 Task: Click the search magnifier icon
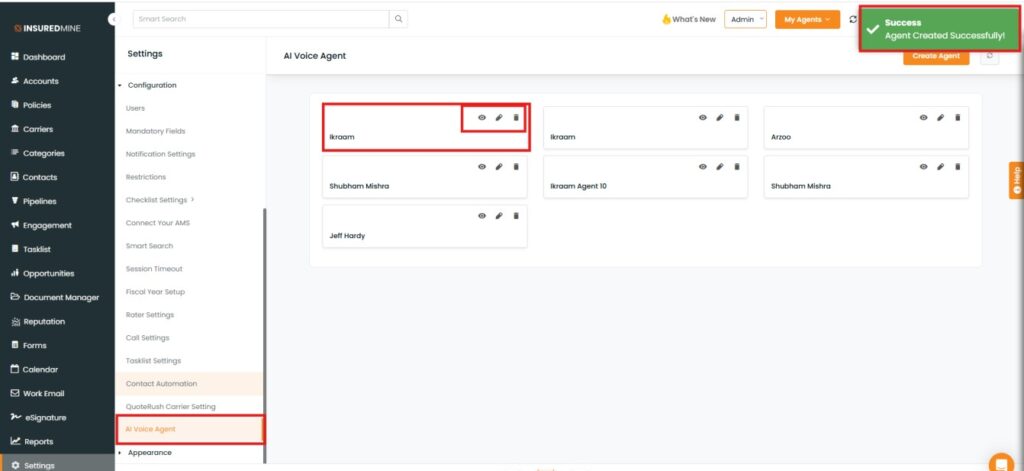(398, 19)
